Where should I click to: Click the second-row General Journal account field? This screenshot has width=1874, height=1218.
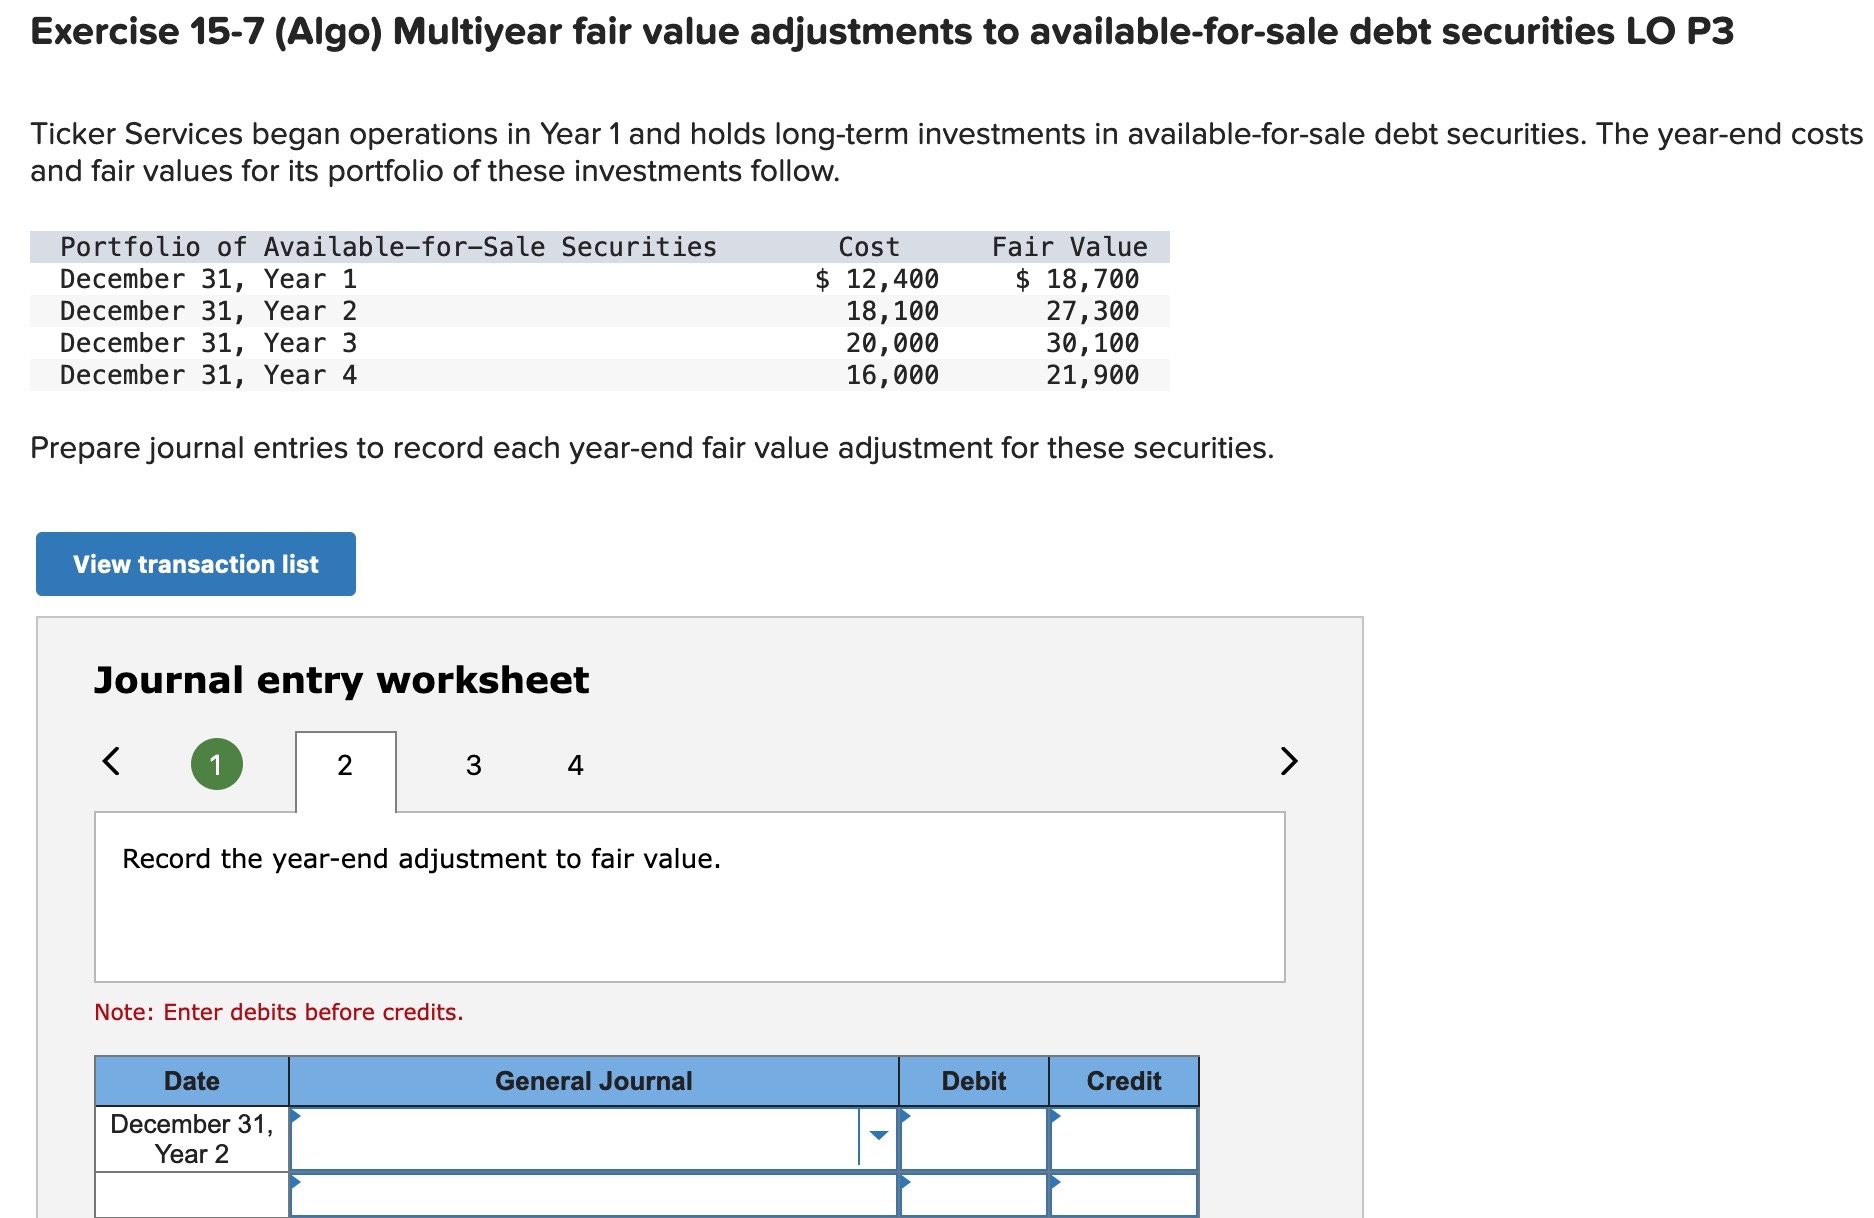(x=594, y=1195)
